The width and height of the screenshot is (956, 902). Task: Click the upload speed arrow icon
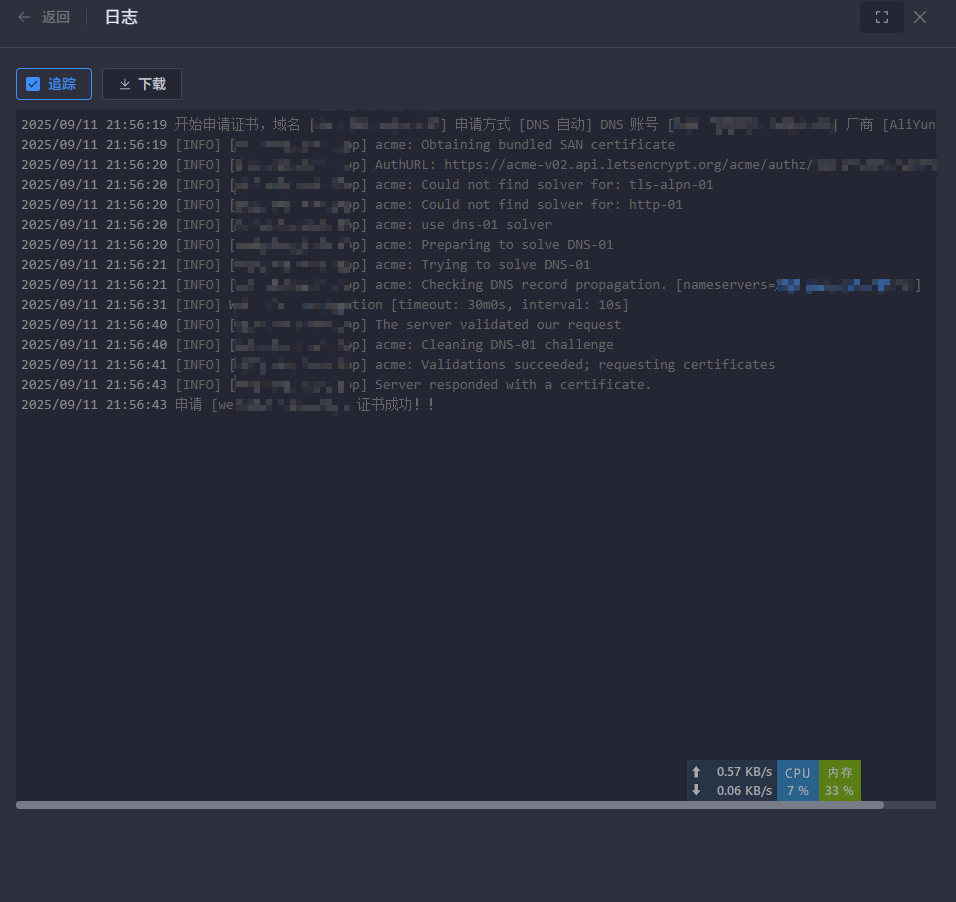coord(696,772)
